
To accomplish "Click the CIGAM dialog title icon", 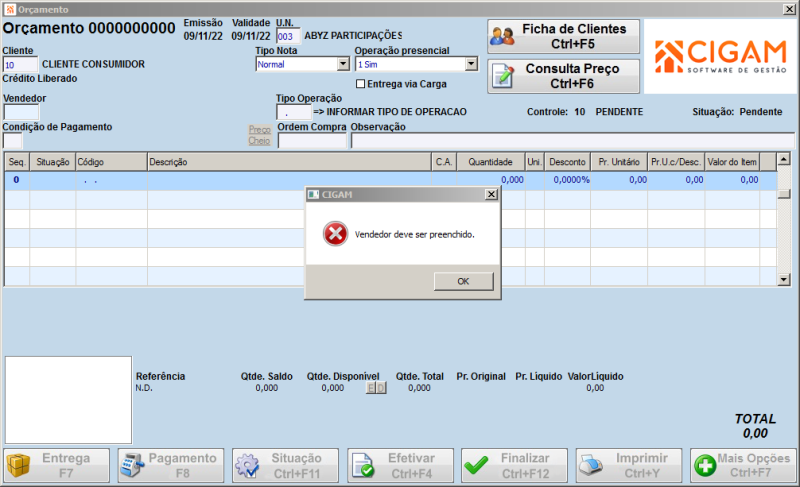I will point(313,194).
